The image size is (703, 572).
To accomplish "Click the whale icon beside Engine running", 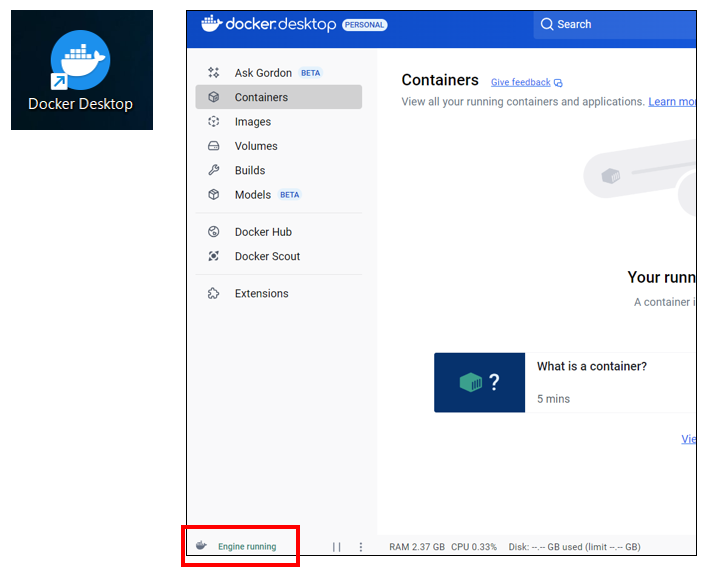I will click(201, 546).
